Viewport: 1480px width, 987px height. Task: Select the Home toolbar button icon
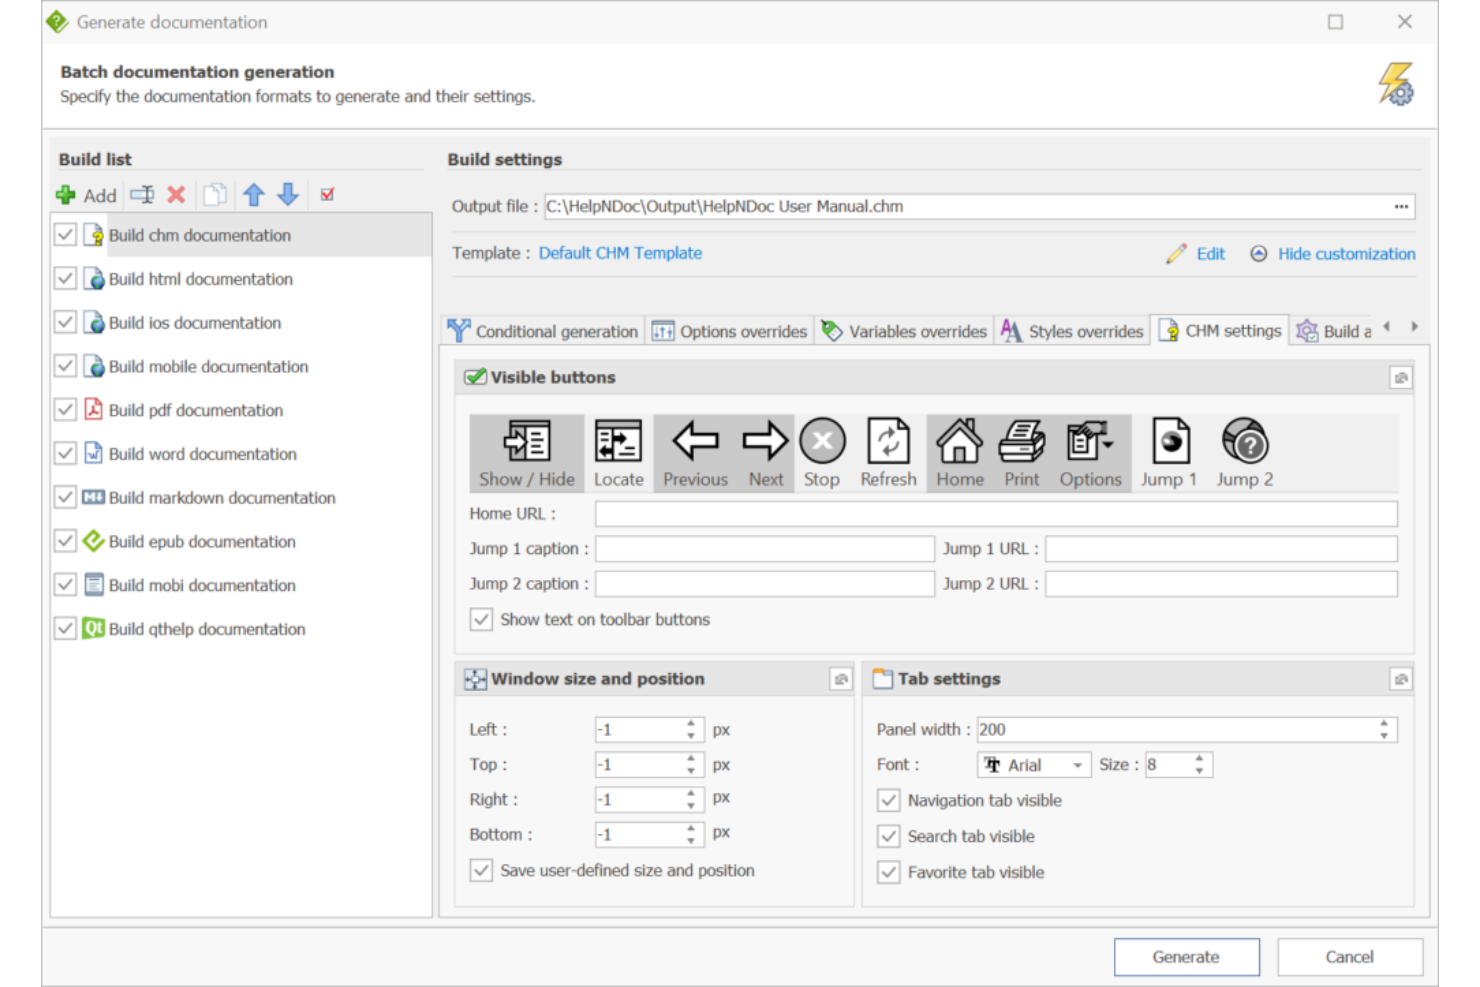click(958, 442)
